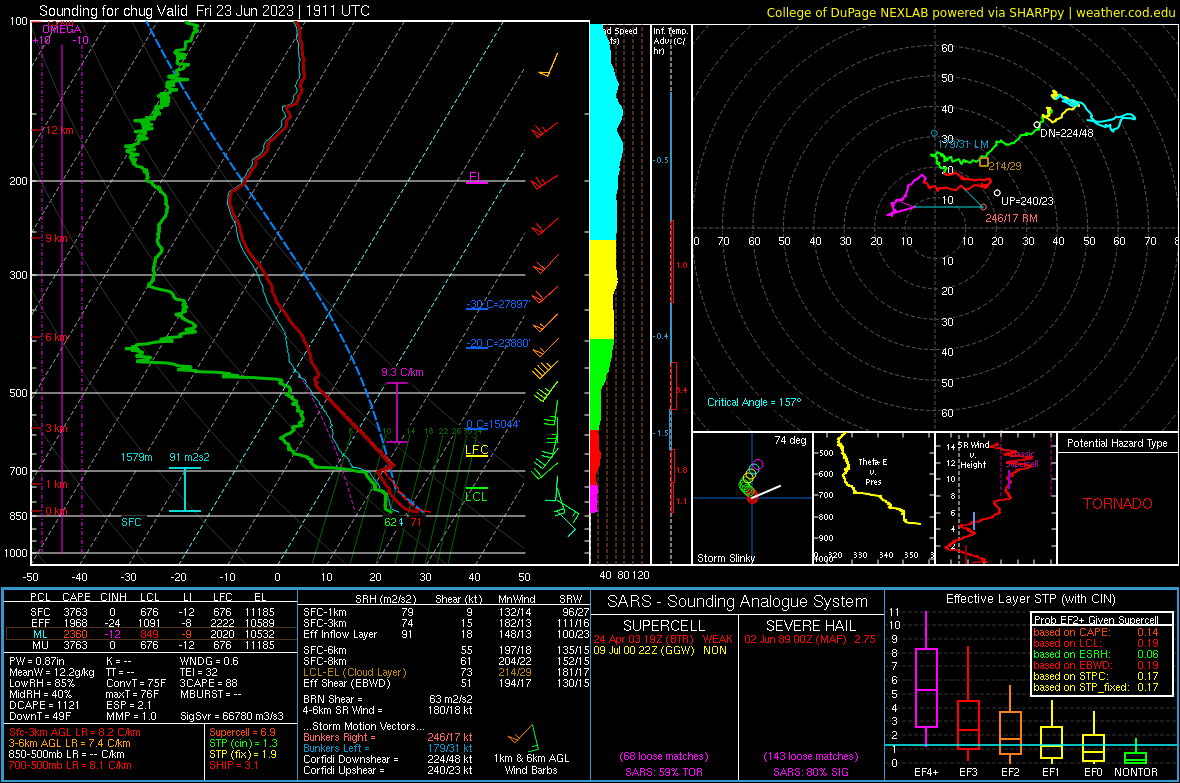Click the UP=240/23 hodograph label
Image resolution: width=1180 pixels, height=783 pixels.
coord(1027,201)
